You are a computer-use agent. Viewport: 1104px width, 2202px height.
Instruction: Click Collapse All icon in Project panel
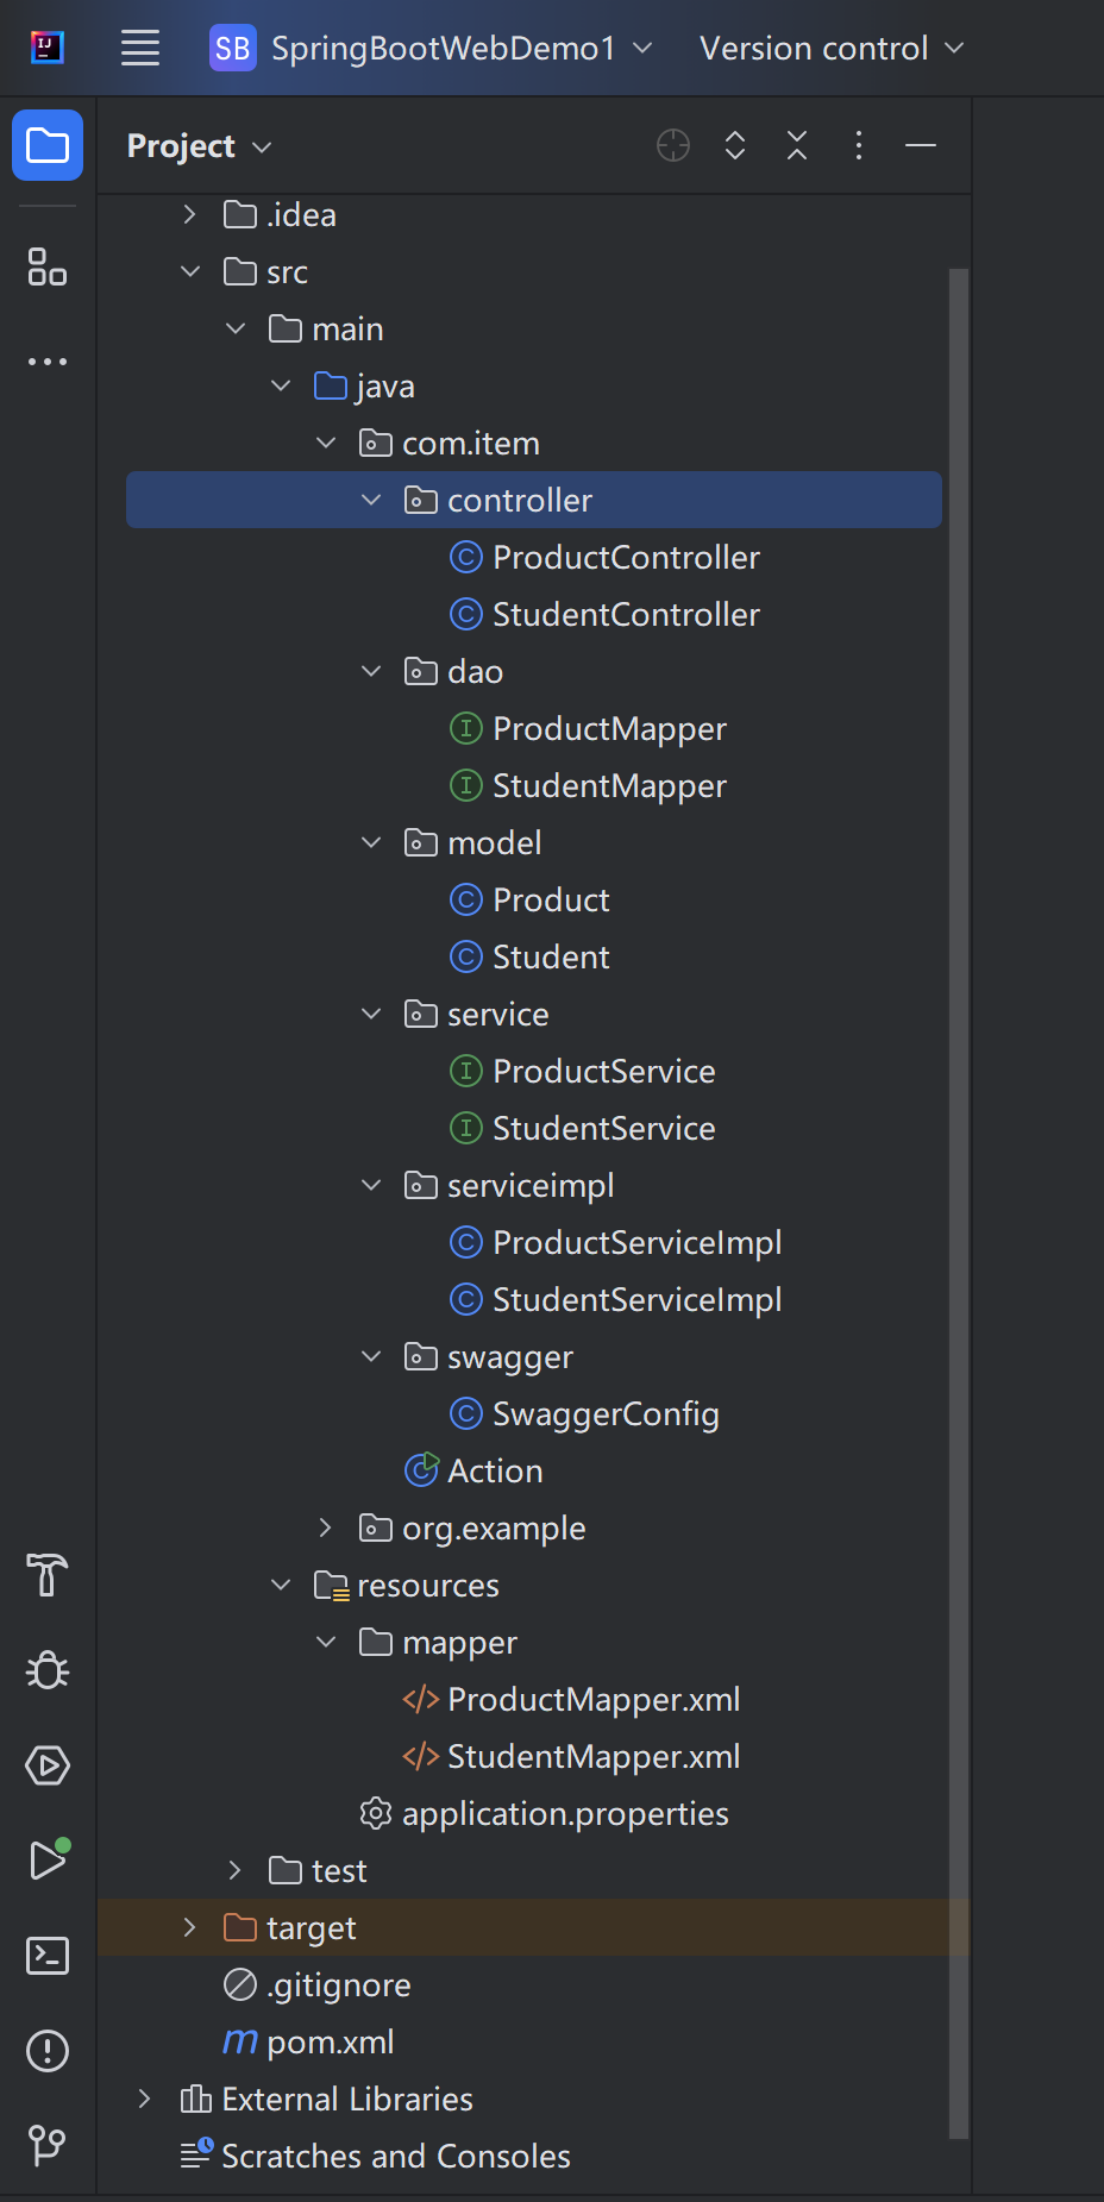(x=797, y=145)
